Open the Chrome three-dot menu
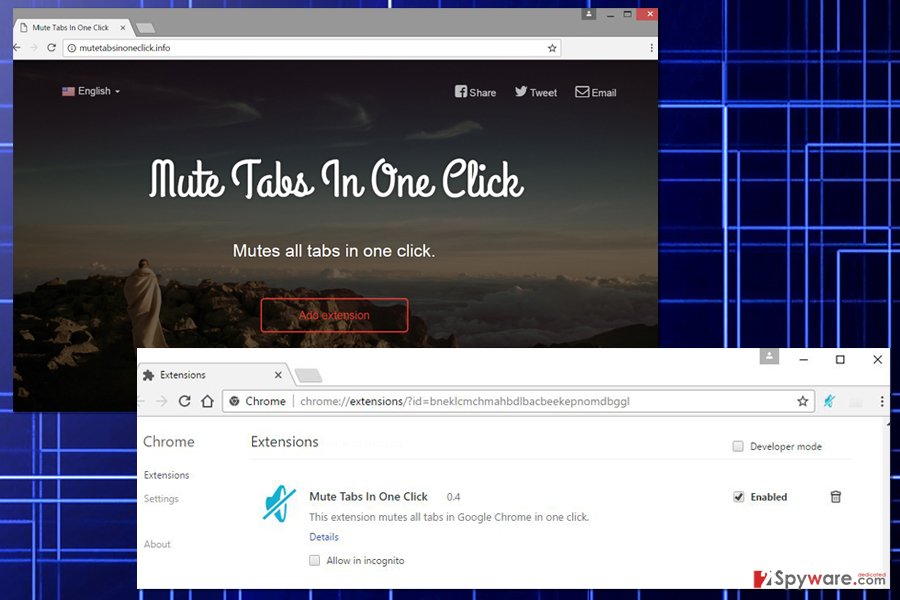Screen dimensions: 900x600 pos(881,401)
